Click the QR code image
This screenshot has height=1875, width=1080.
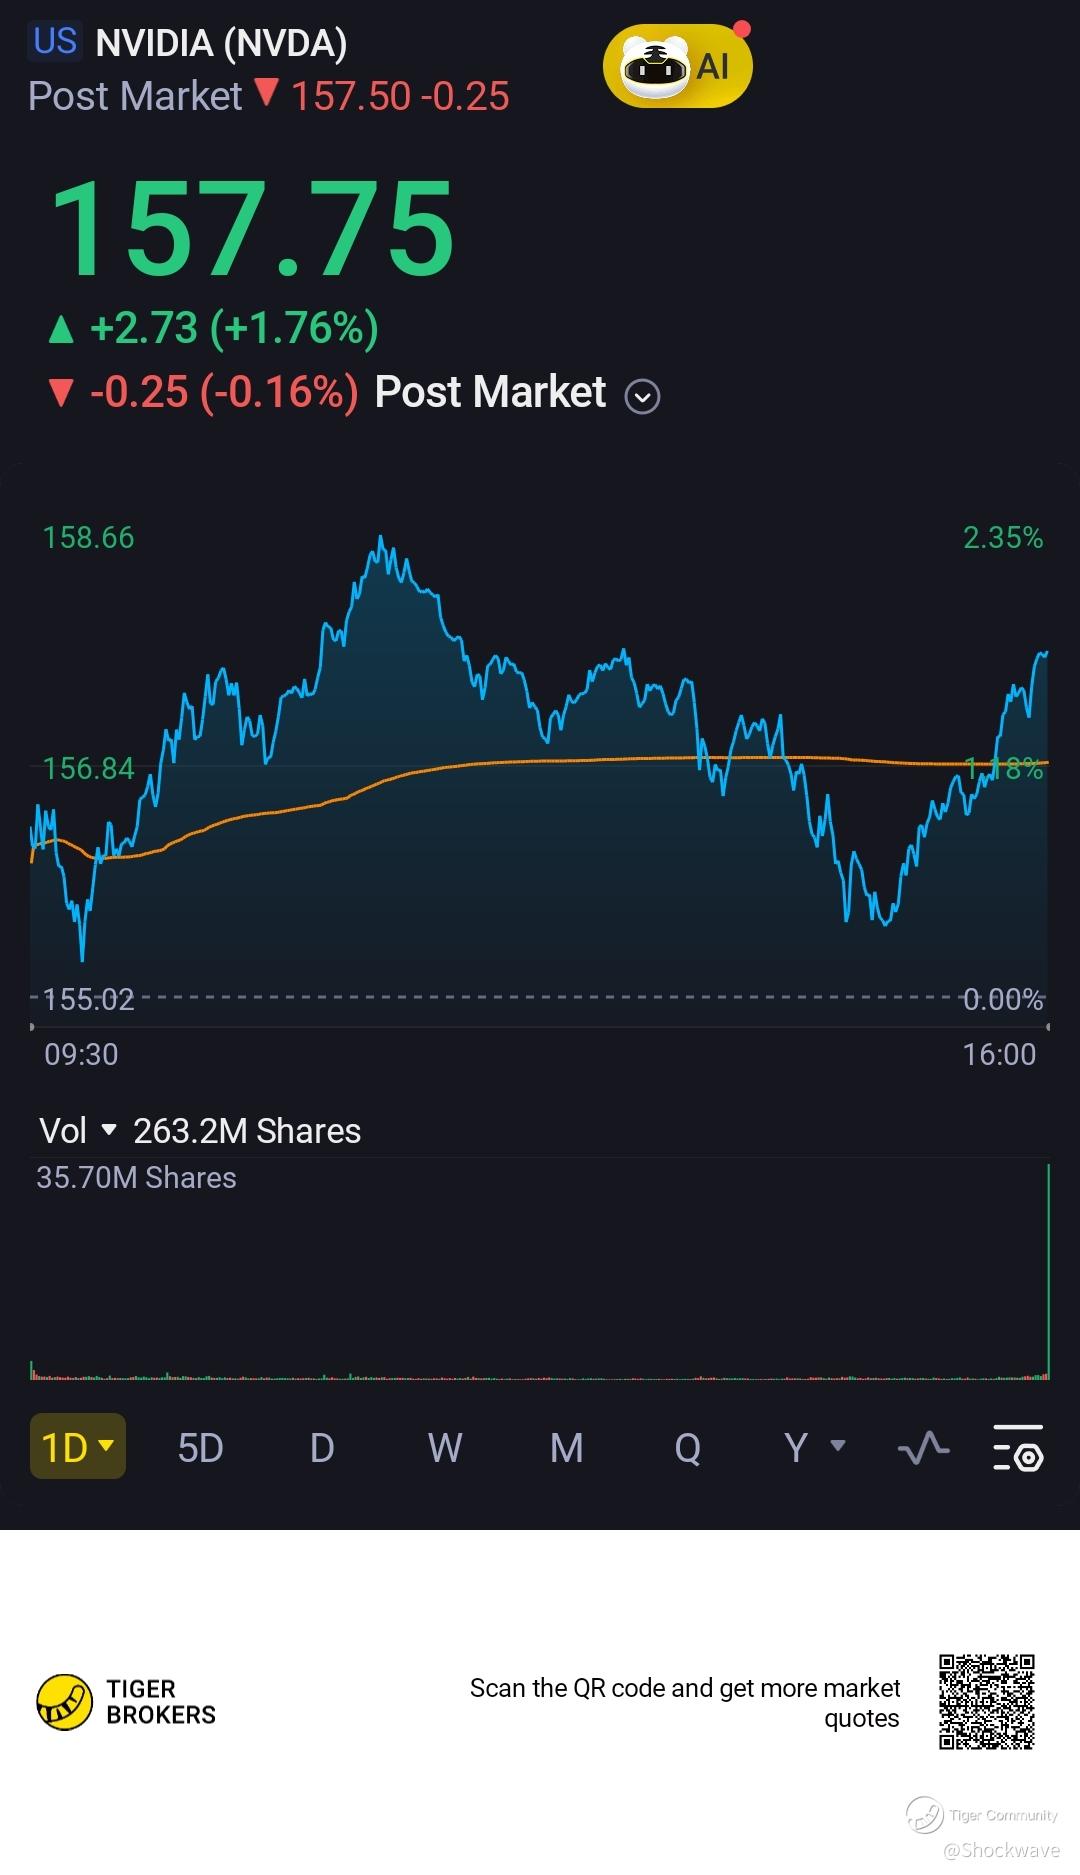(x=986, y=1702)
